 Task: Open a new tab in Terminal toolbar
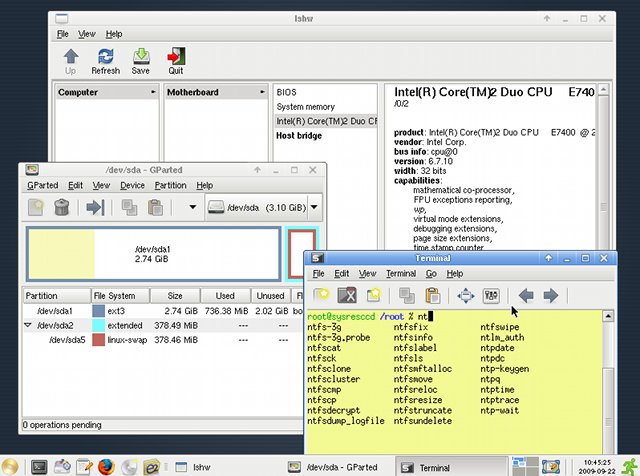[321, 295]
